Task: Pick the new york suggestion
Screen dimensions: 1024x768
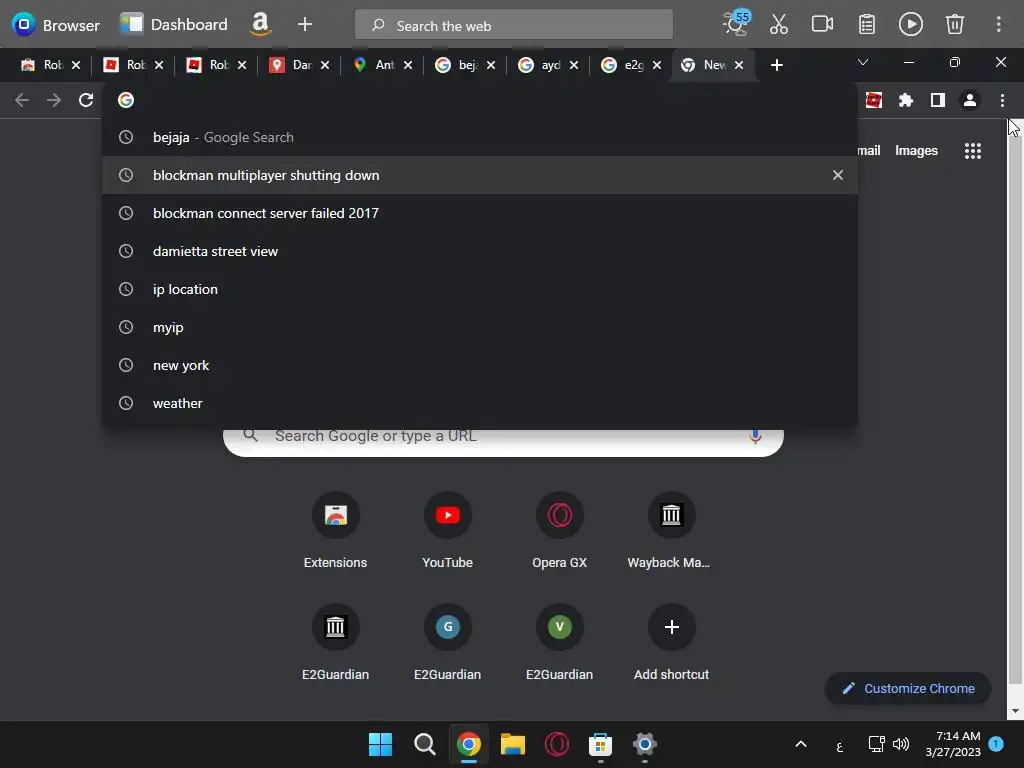Action: 479,365
